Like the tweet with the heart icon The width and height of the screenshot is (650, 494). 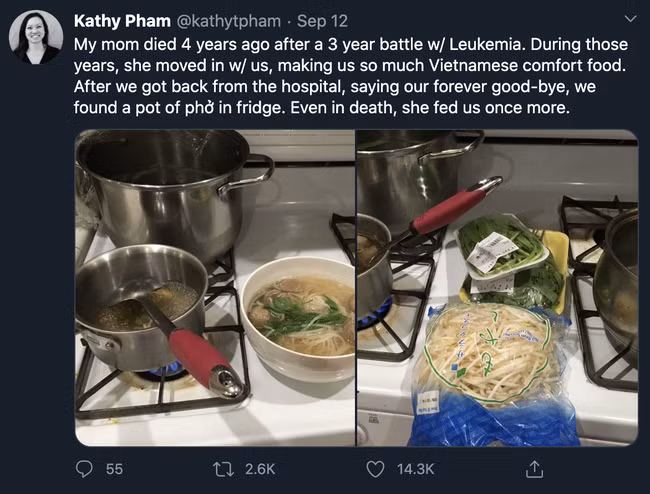(376, 468)
